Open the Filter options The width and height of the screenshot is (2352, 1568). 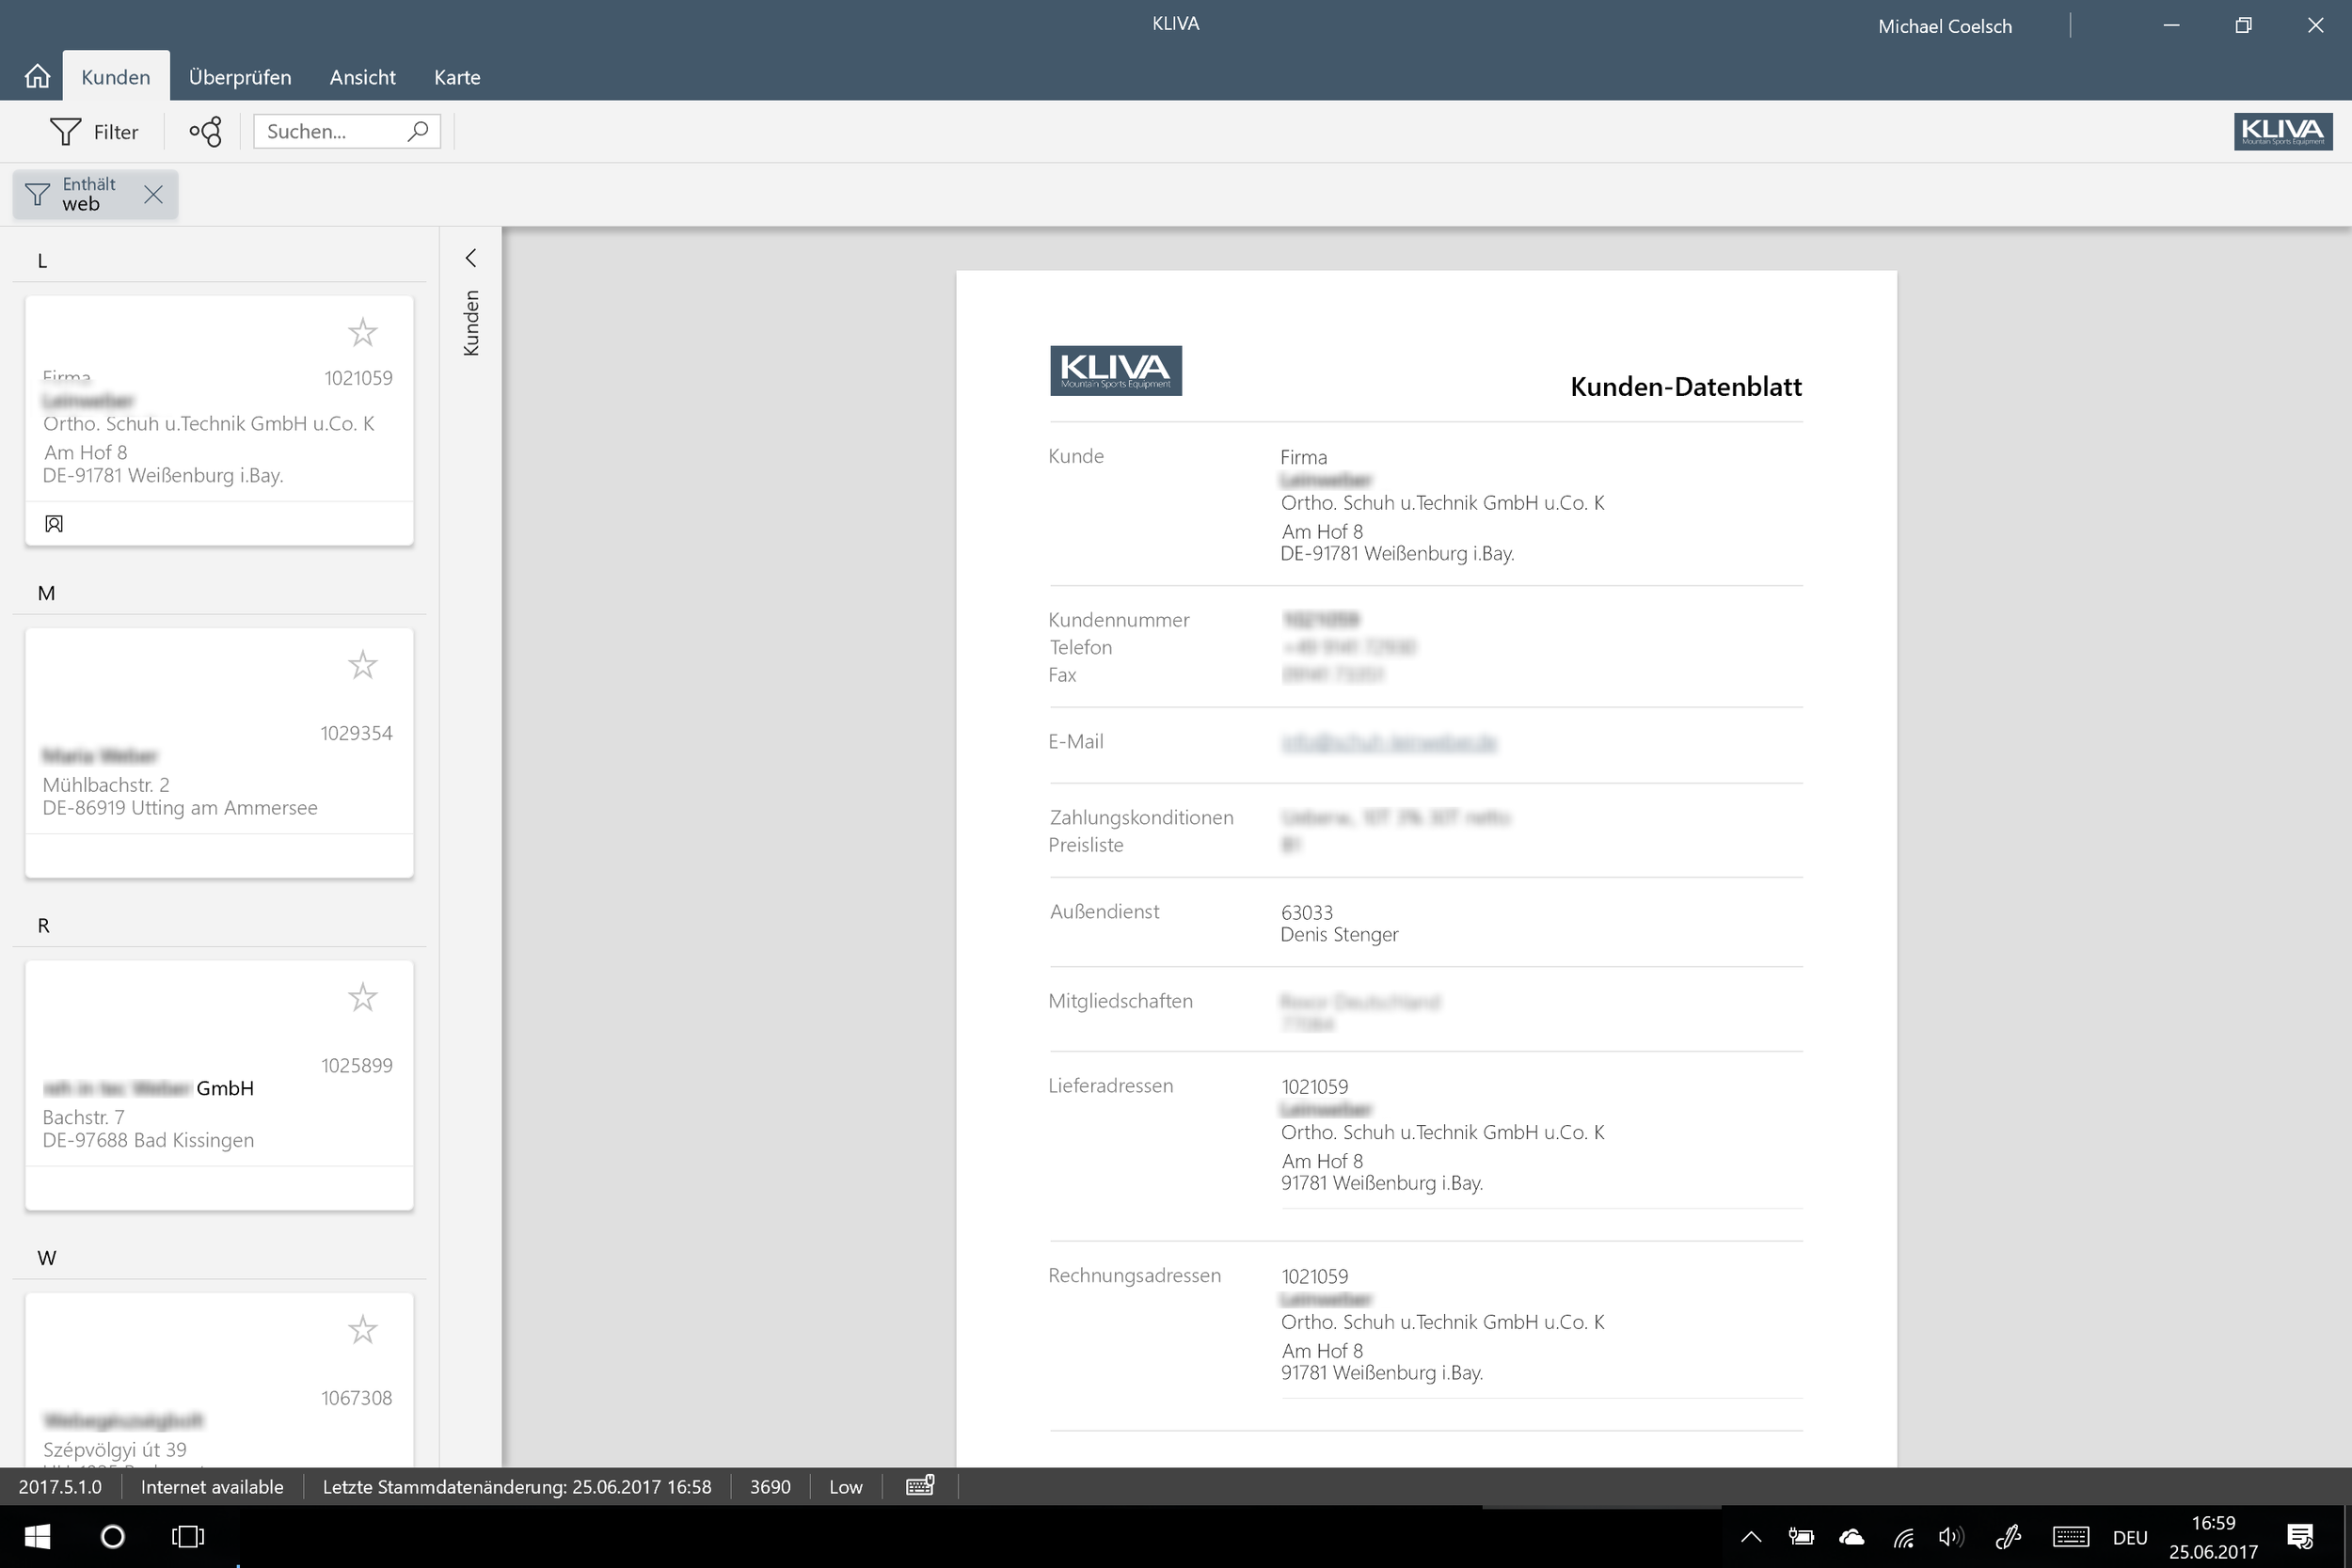[94, 131]
